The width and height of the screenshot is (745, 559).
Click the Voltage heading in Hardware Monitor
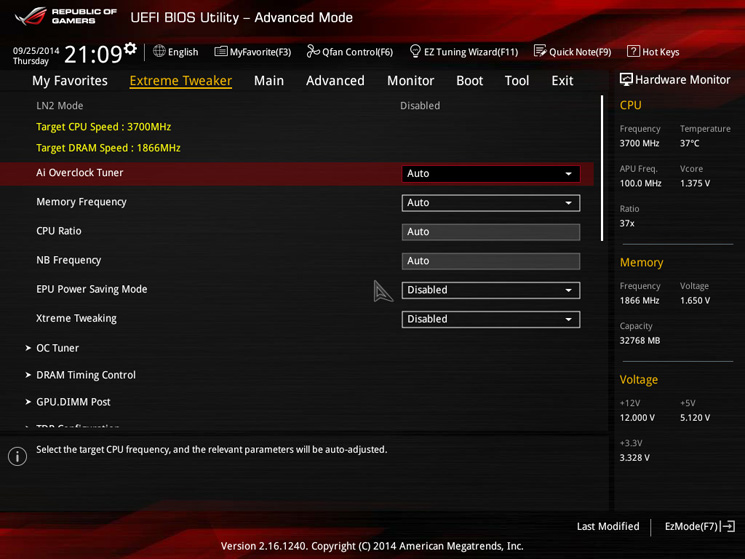click(x=639, y=380)
